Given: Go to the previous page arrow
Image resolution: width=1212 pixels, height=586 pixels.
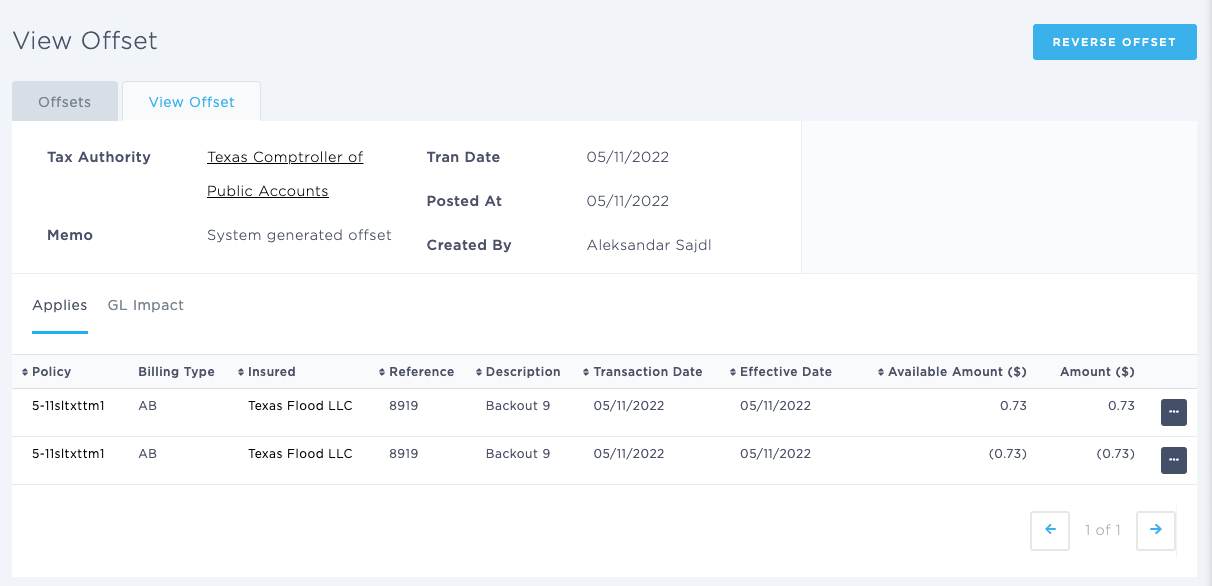Looking at the screenshot, I should point(1050,530).
